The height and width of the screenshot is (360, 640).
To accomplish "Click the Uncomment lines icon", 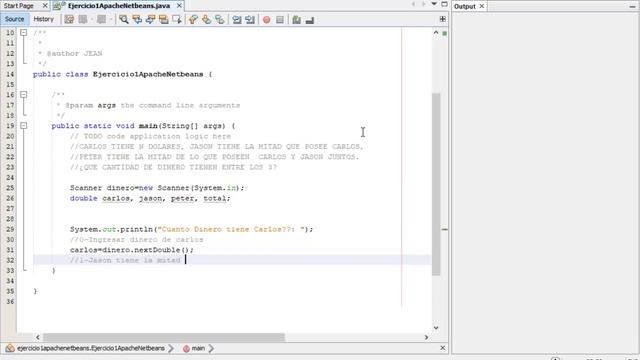I will pos(310,19).
